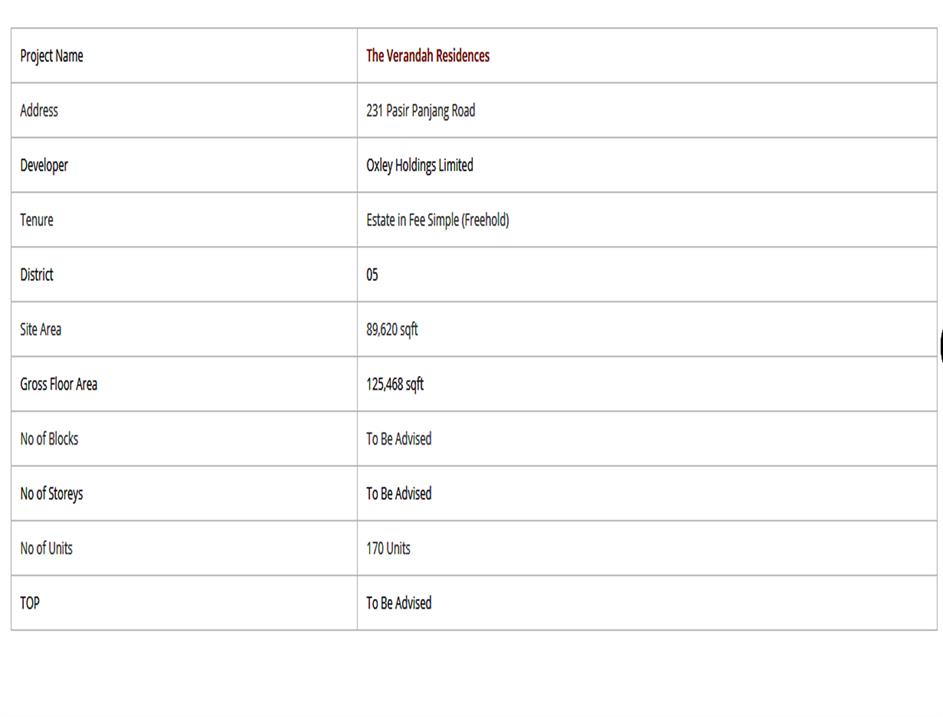This screenshot has width=943, height=717.
Task: Click the Project Name label cell
Action: (x=51, y=56)
